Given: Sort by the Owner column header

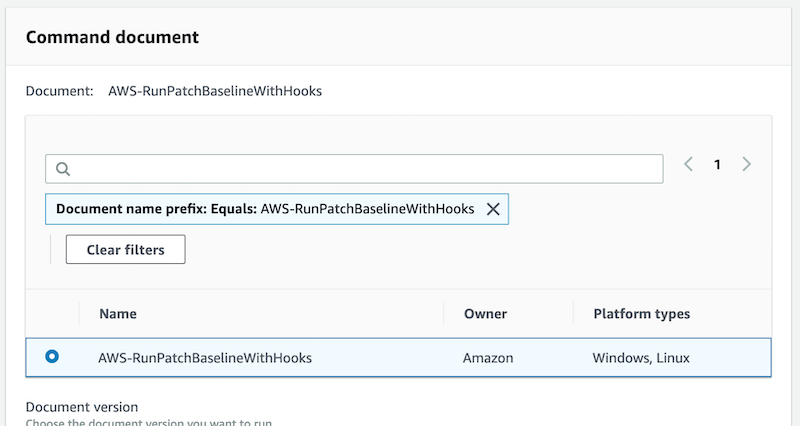Looking at the screenshot, I should click(485, 314).
